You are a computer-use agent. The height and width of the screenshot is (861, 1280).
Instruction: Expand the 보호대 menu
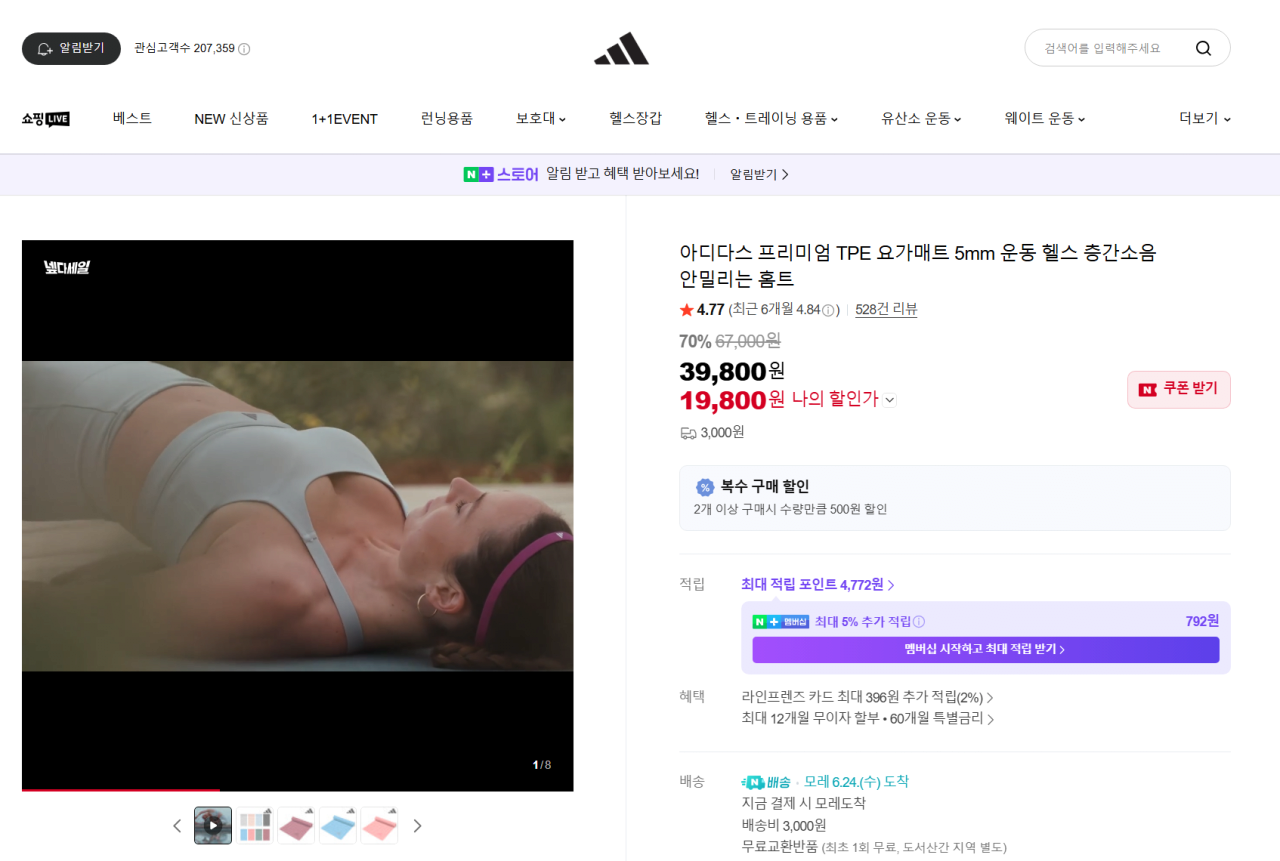click(x=541, y=119)
